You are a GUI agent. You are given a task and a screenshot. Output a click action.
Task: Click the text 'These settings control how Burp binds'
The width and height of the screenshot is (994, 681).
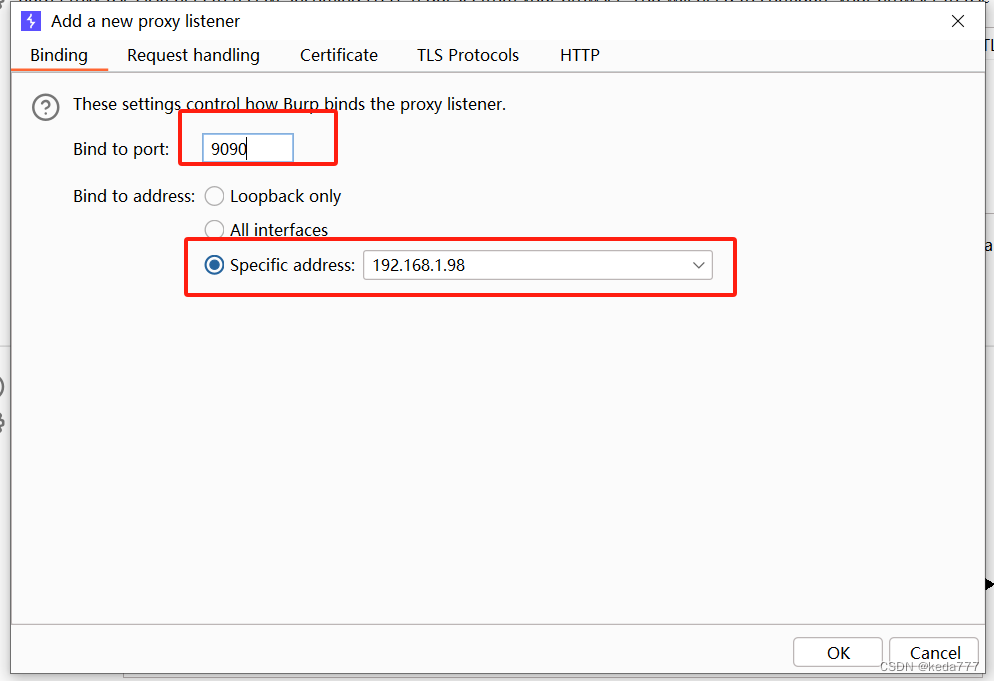(x=219, y=104)
